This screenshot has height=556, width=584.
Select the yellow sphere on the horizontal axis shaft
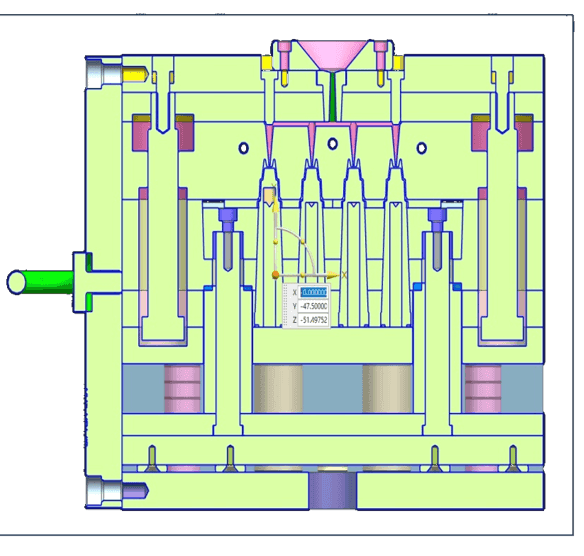[302, 275]
